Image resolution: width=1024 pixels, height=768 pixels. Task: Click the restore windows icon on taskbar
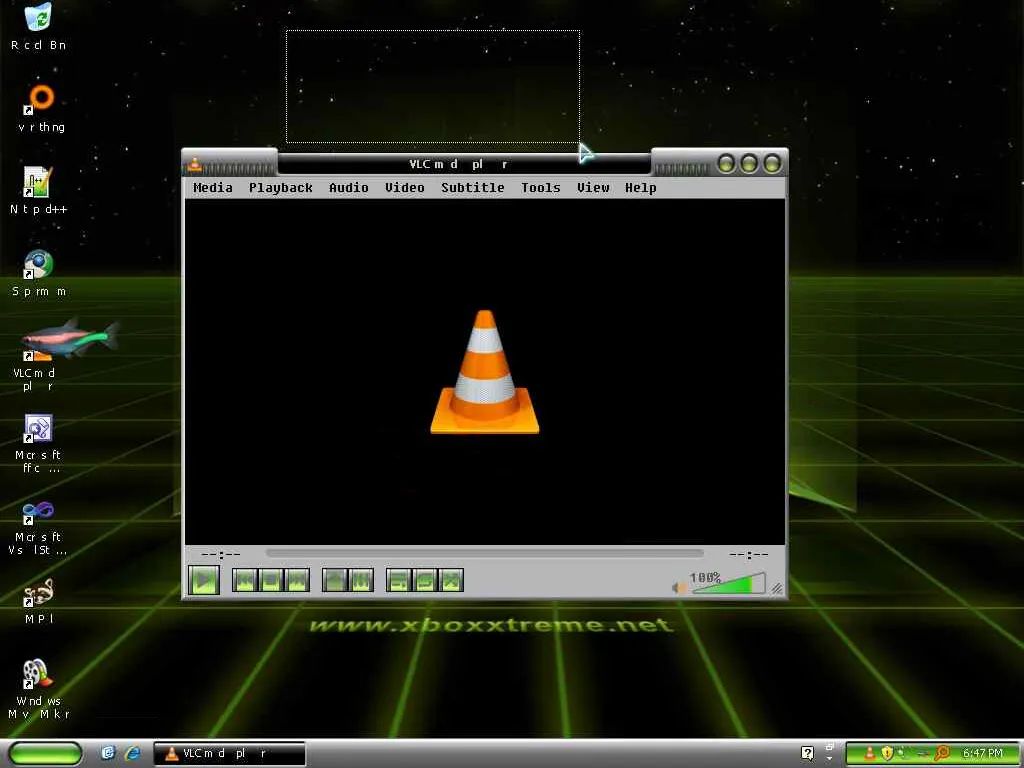coord(830,746)
